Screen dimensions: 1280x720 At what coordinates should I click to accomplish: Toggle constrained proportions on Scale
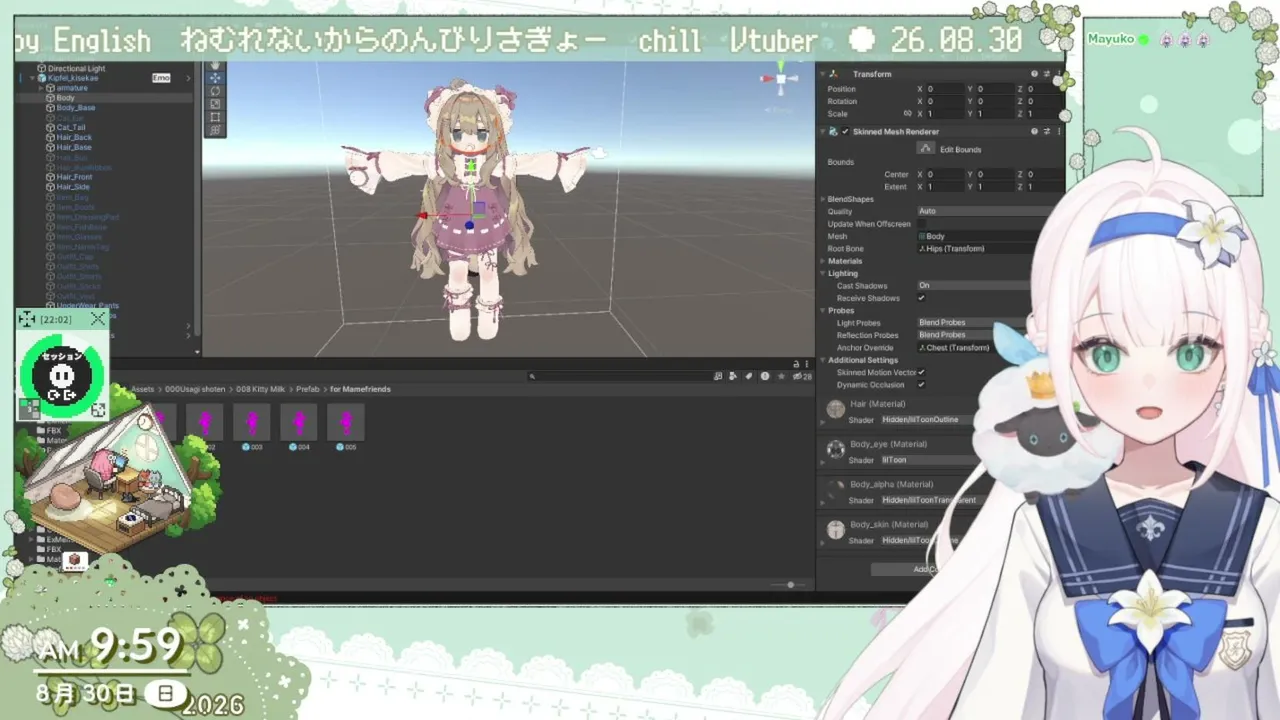[x=907, y=114]
